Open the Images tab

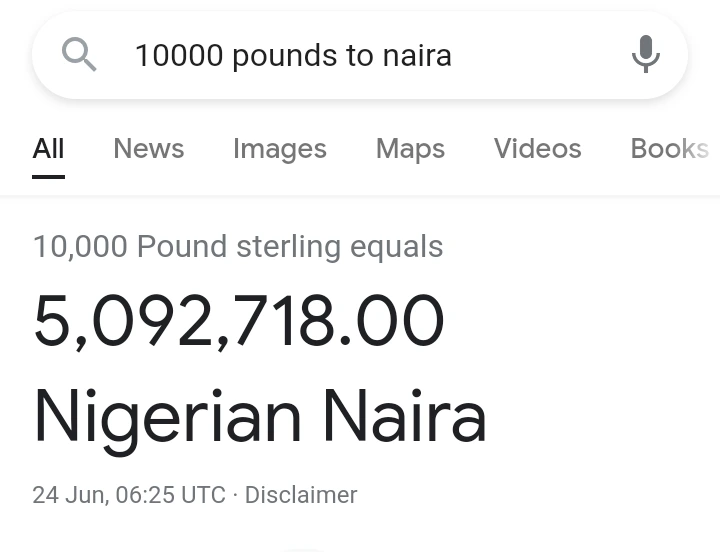coord(279,149)
